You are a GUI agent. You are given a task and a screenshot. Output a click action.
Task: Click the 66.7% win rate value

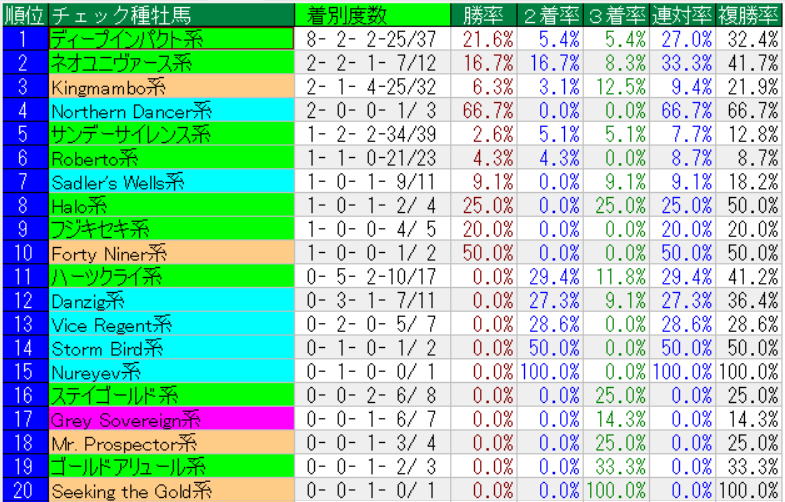(487, 110)
